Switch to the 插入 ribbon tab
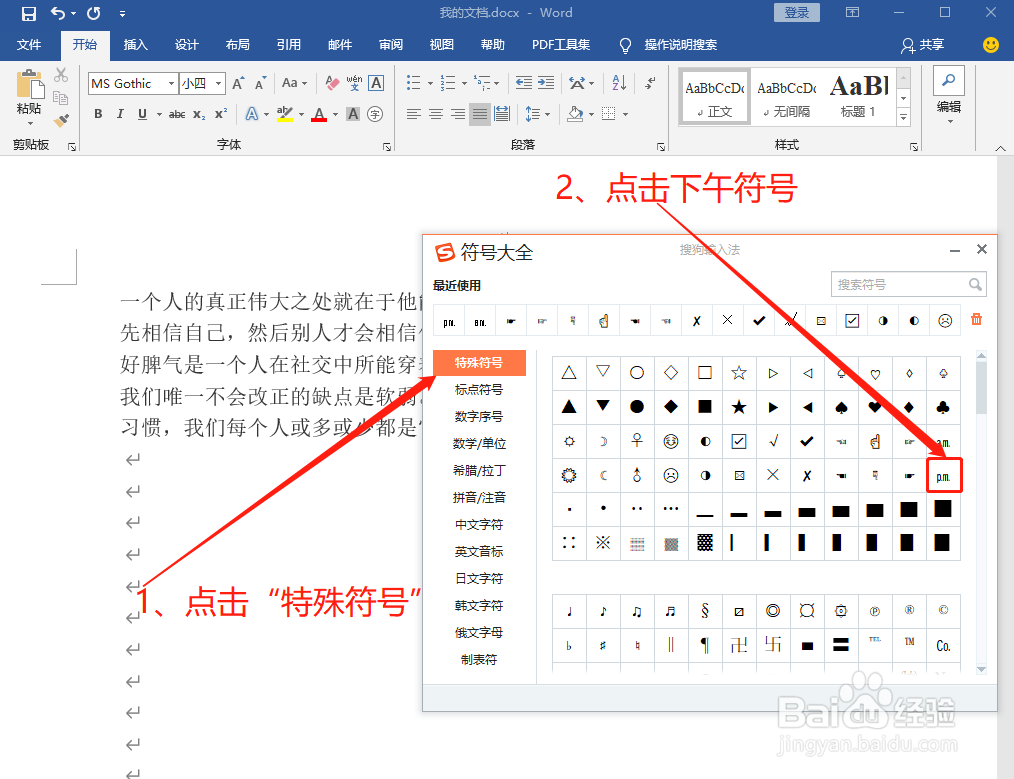The width and height of the screenshot is (1014, 779). click(x=135, y=45)
